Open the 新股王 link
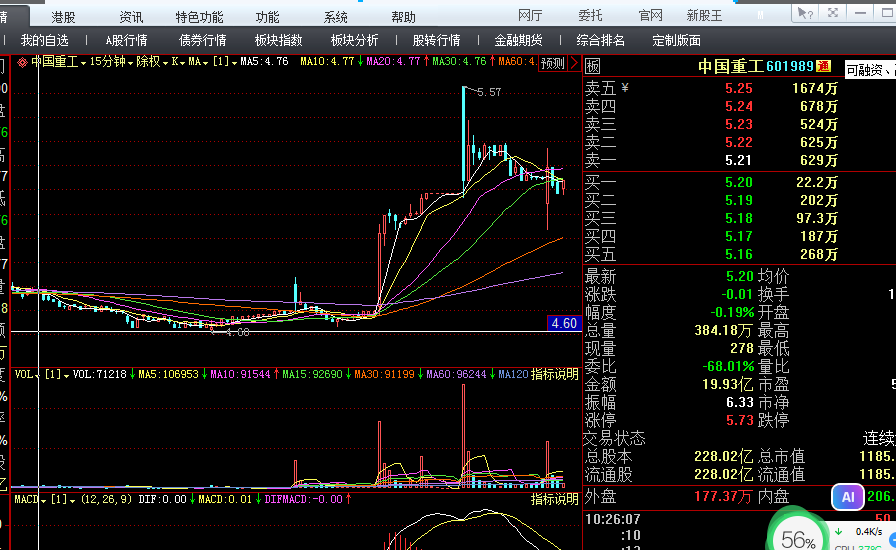 coord(705,15)
